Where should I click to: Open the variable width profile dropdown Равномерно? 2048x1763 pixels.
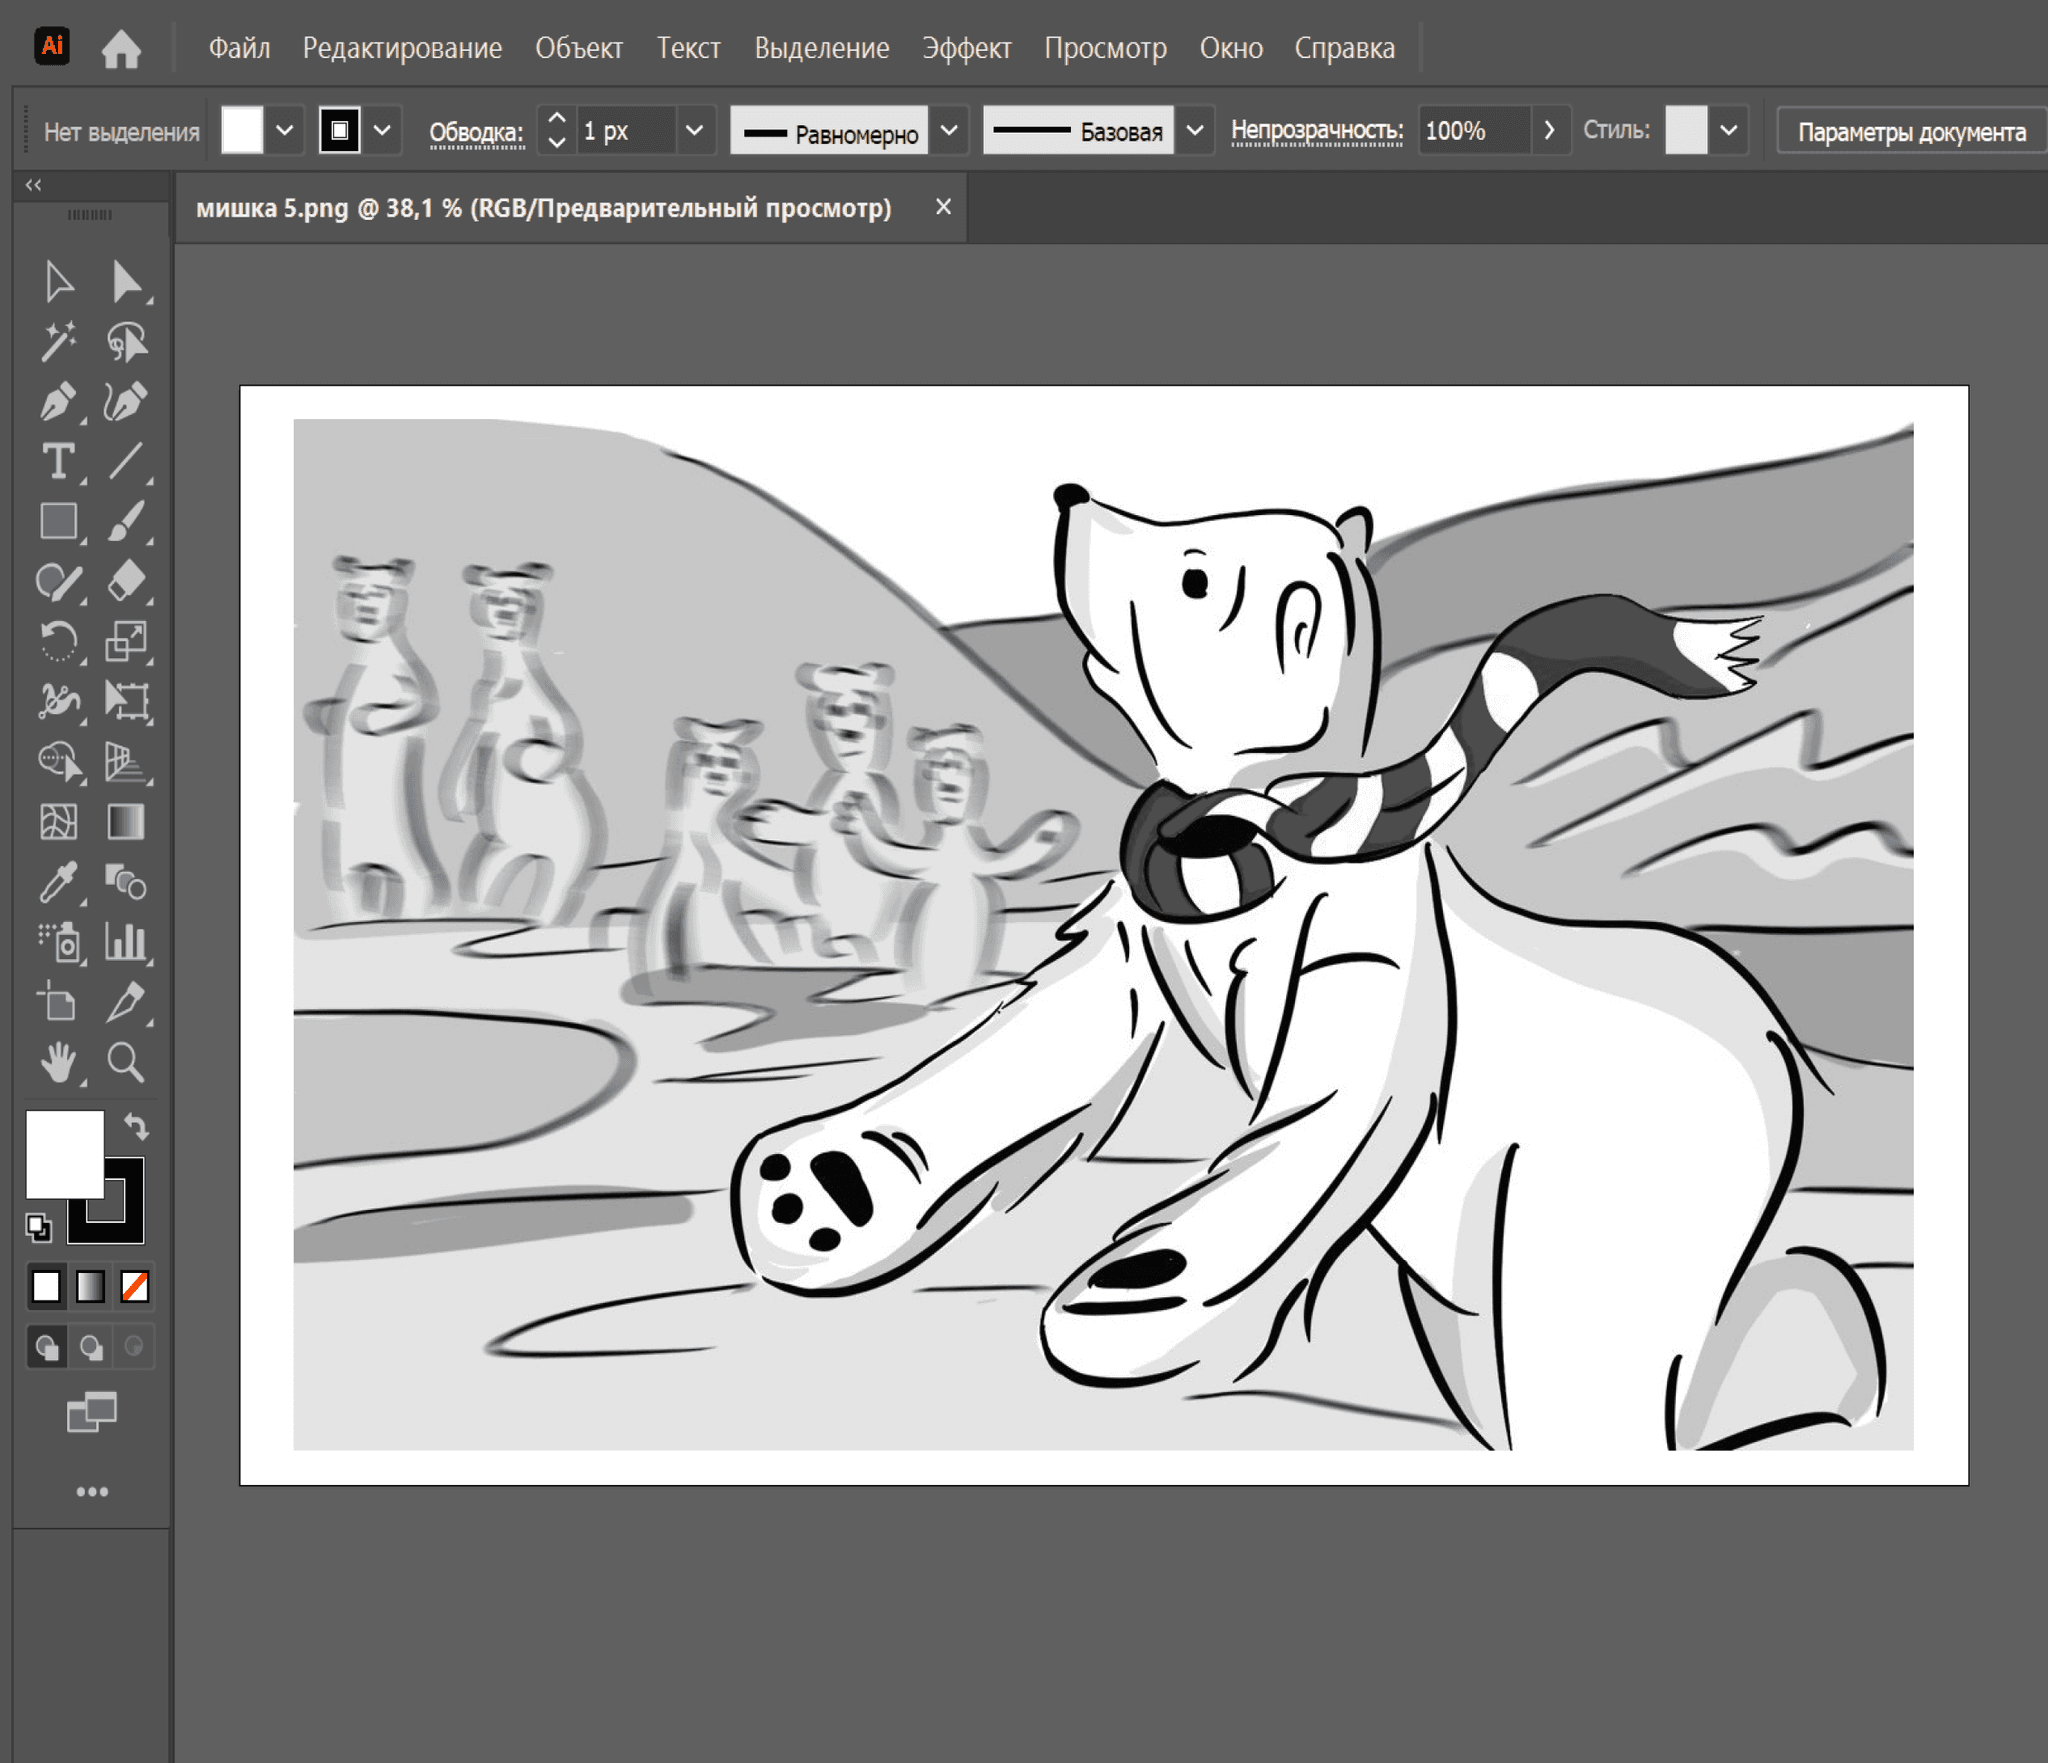tap(948, 130)
